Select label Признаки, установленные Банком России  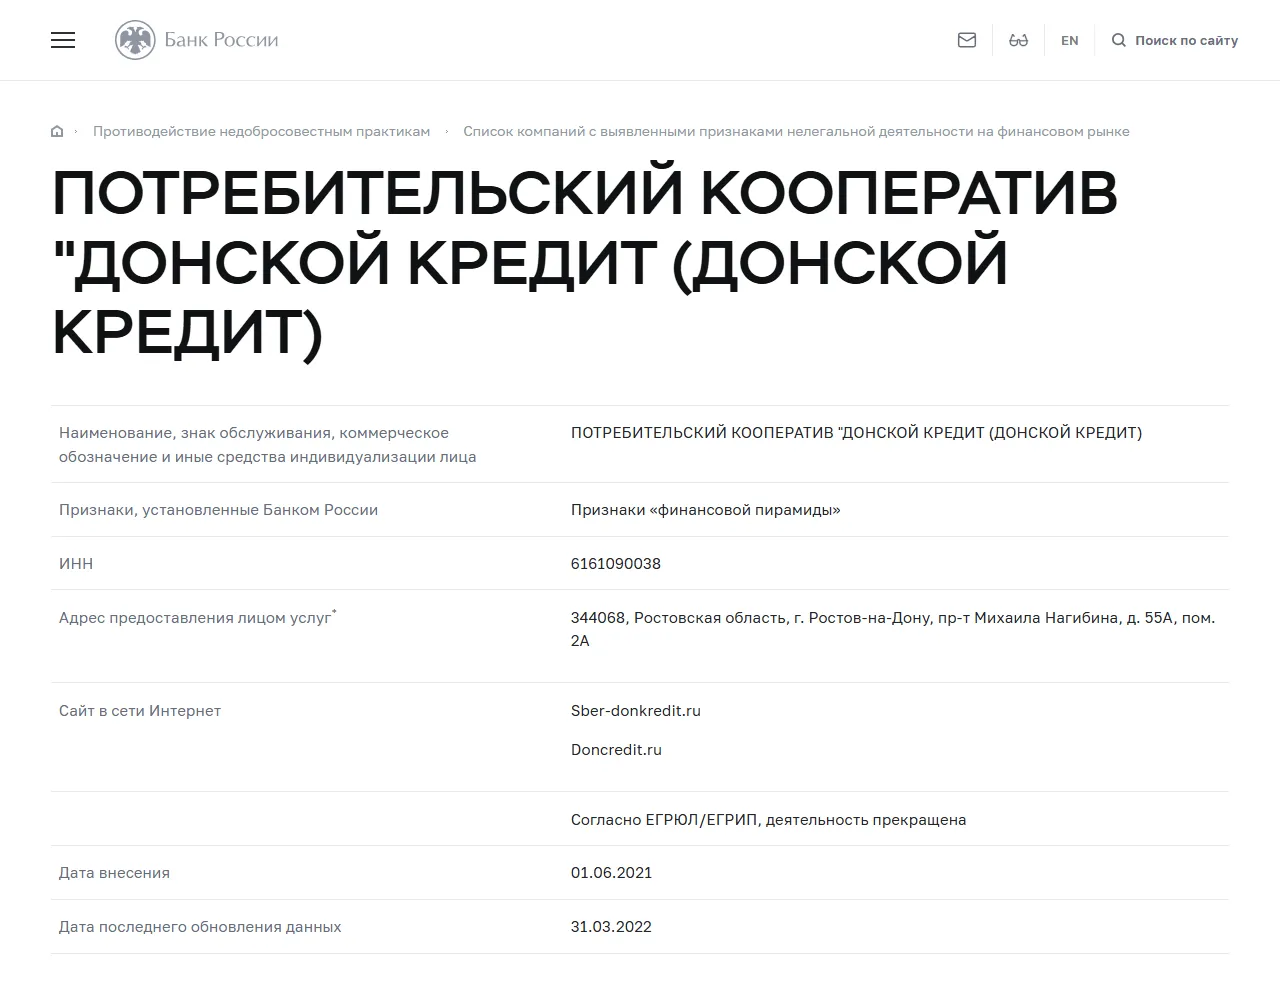[218, 510]
